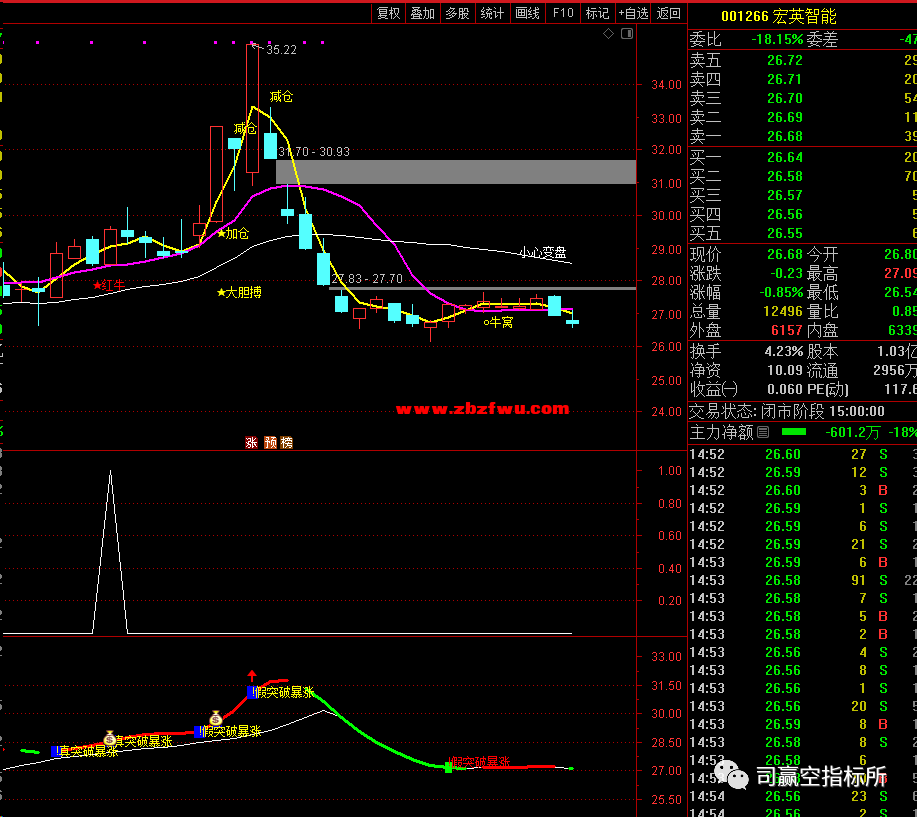
Task: Click the 换手 value 4.23%
Action: [x=784, y=351]
